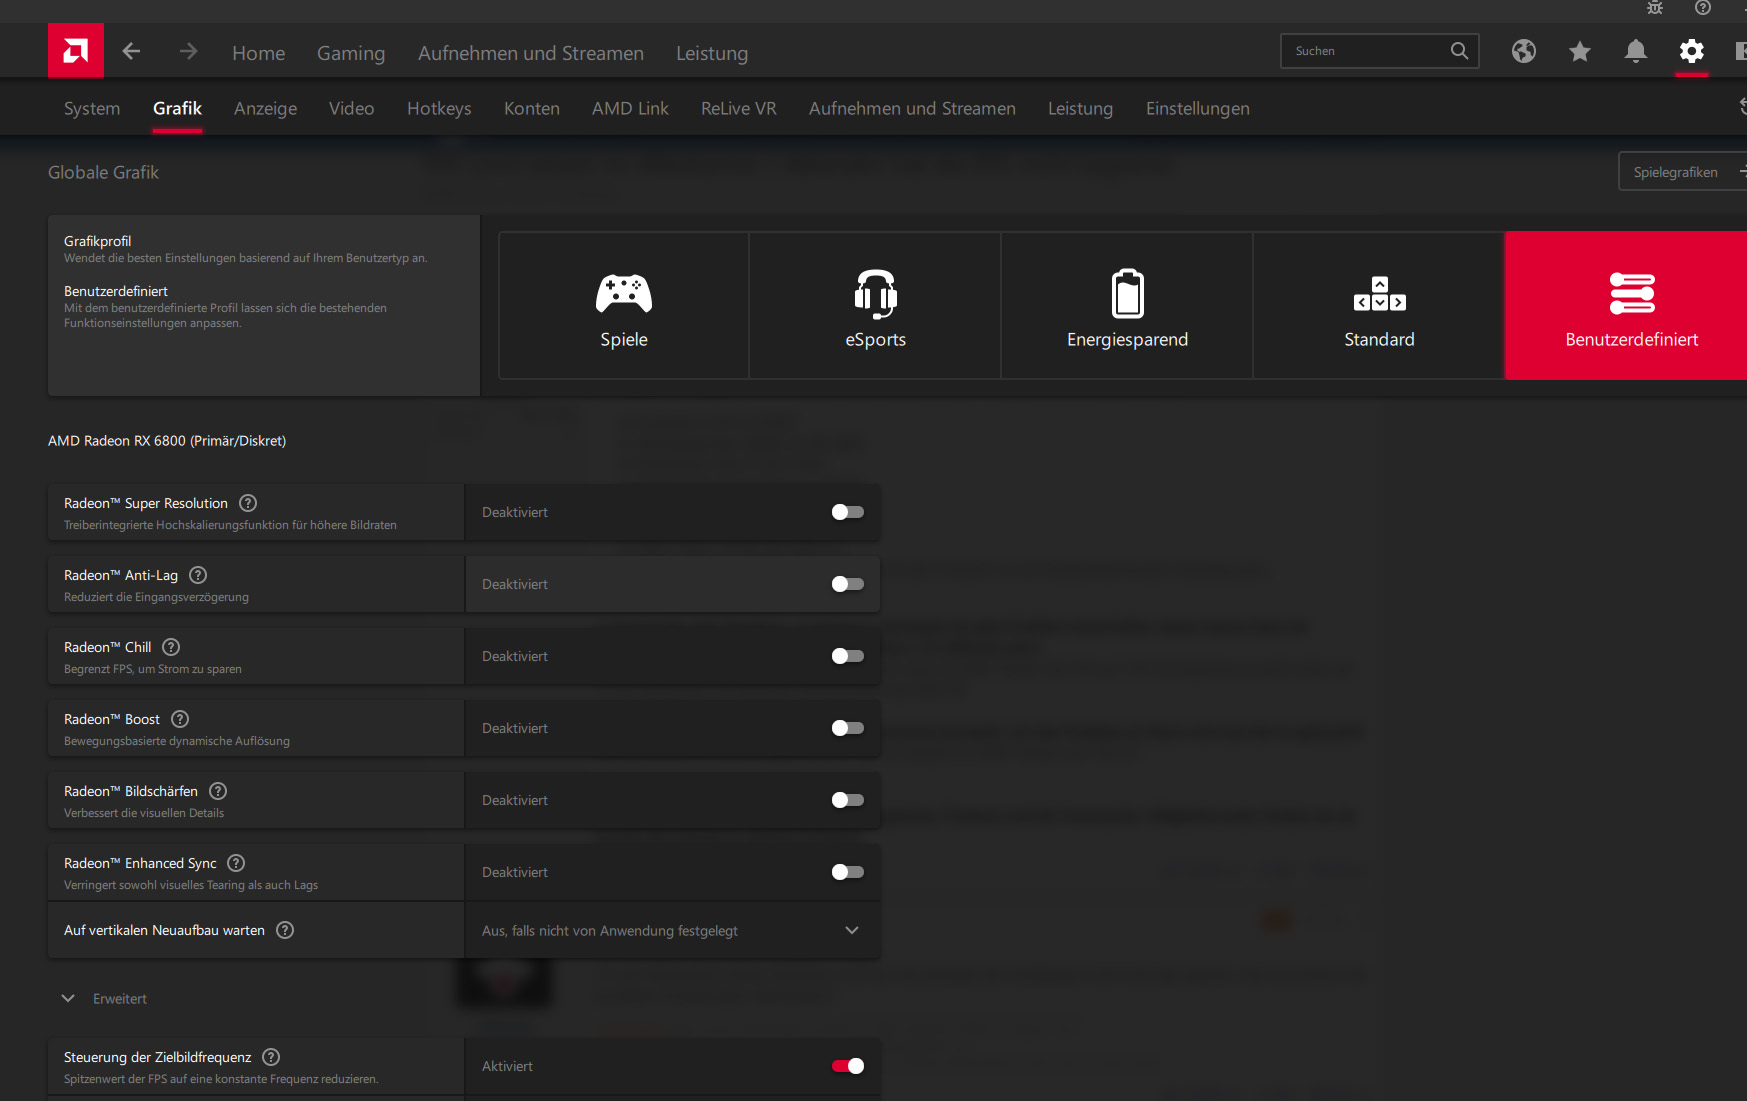Screen dimensions: 1747x1101
Task: Click the search magnifier icon
Action: click(x=1459, y=51)
